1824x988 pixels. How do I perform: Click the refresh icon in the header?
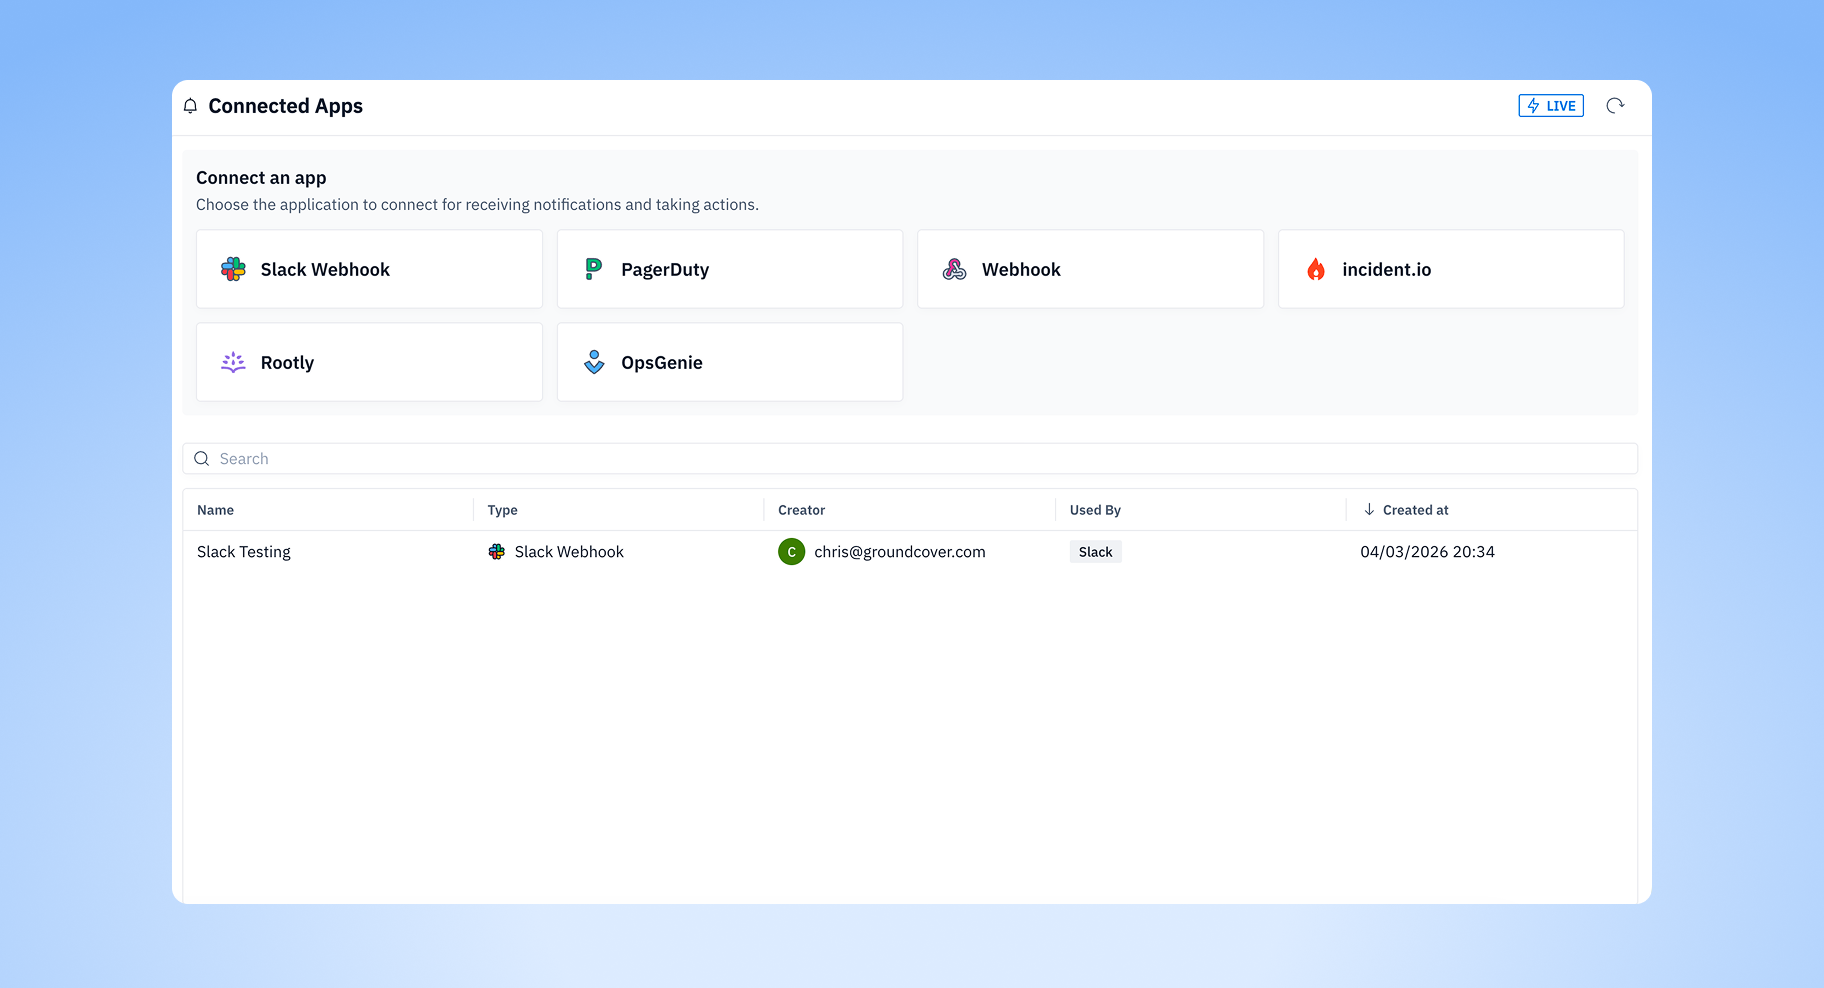[1615, 106]
